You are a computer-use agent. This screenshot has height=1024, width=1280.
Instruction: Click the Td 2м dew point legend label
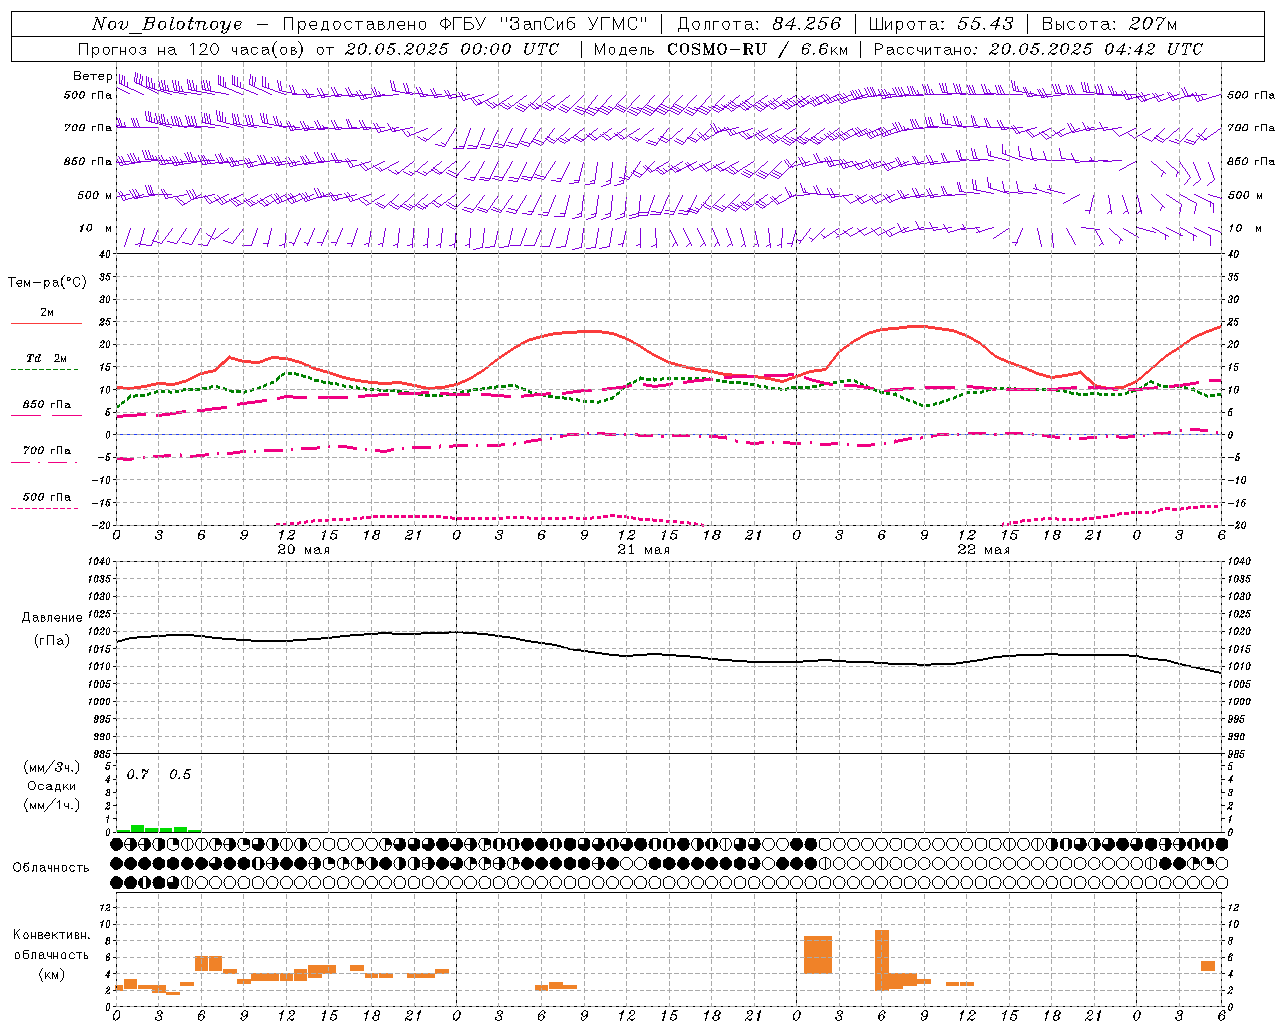46,358
